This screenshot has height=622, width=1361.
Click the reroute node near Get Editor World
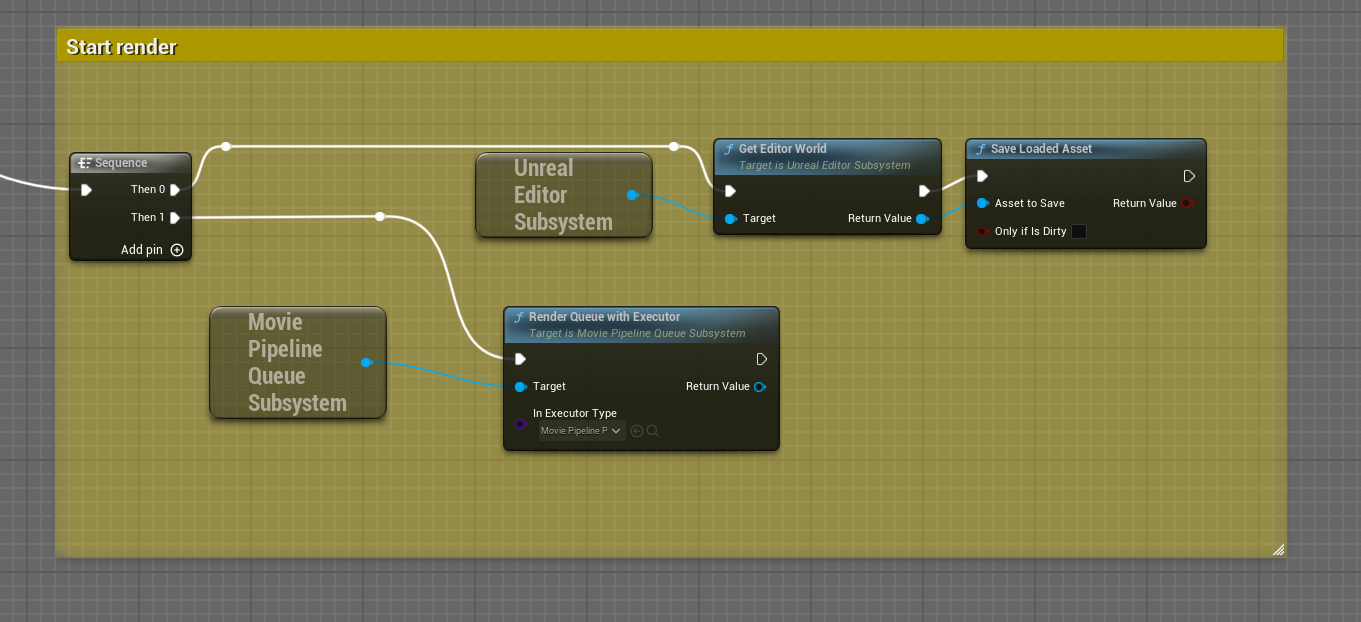pyautogui.click(x=674, y=146)
